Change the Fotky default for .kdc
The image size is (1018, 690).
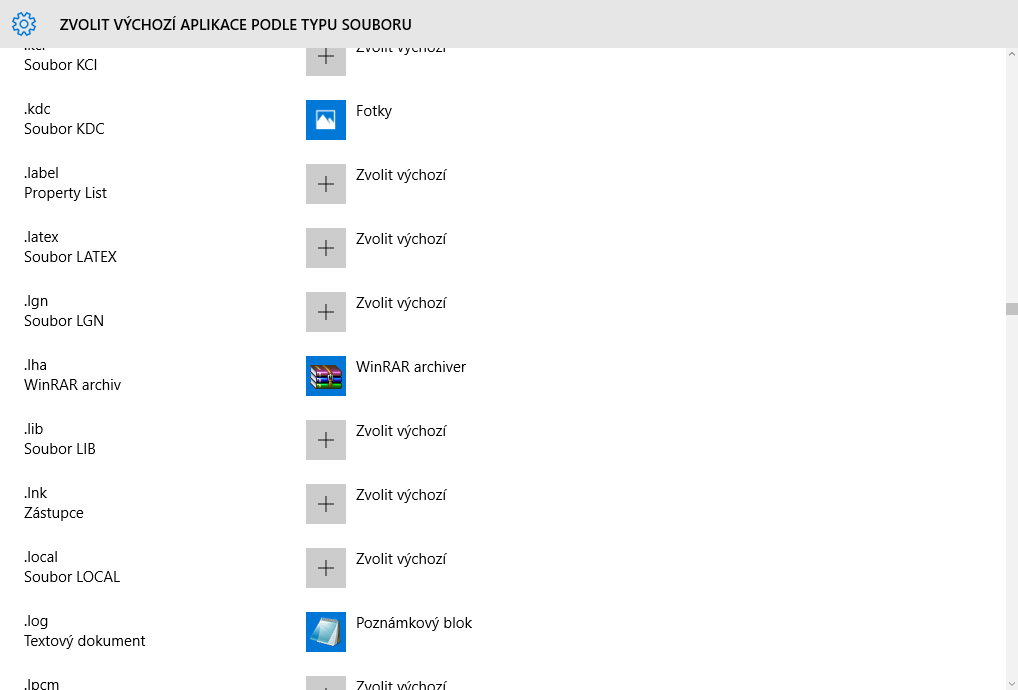pos(374,111)
